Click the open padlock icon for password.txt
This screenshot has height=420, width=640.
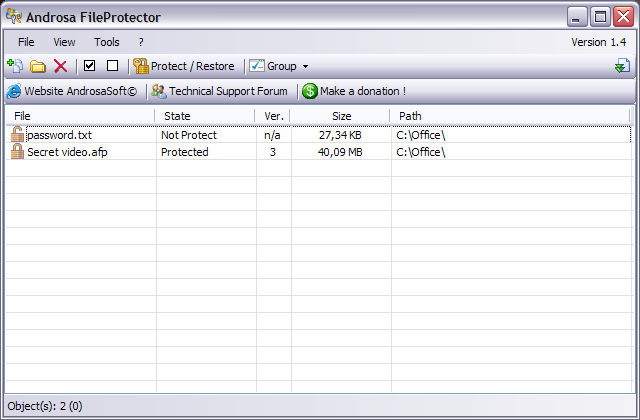17,134
